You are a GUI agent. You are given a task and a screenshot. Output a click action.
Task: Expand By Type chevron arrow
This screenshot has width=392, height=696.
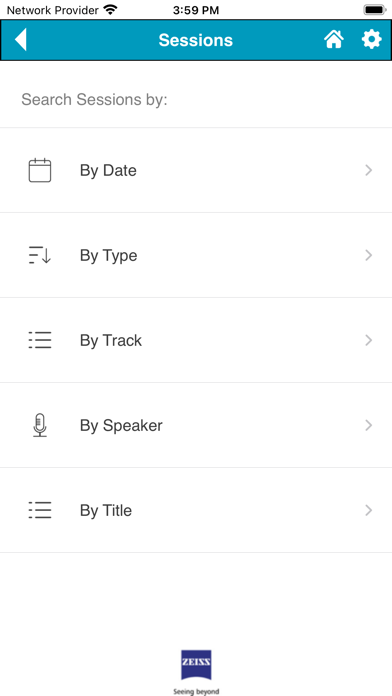(x=368, y=255)
